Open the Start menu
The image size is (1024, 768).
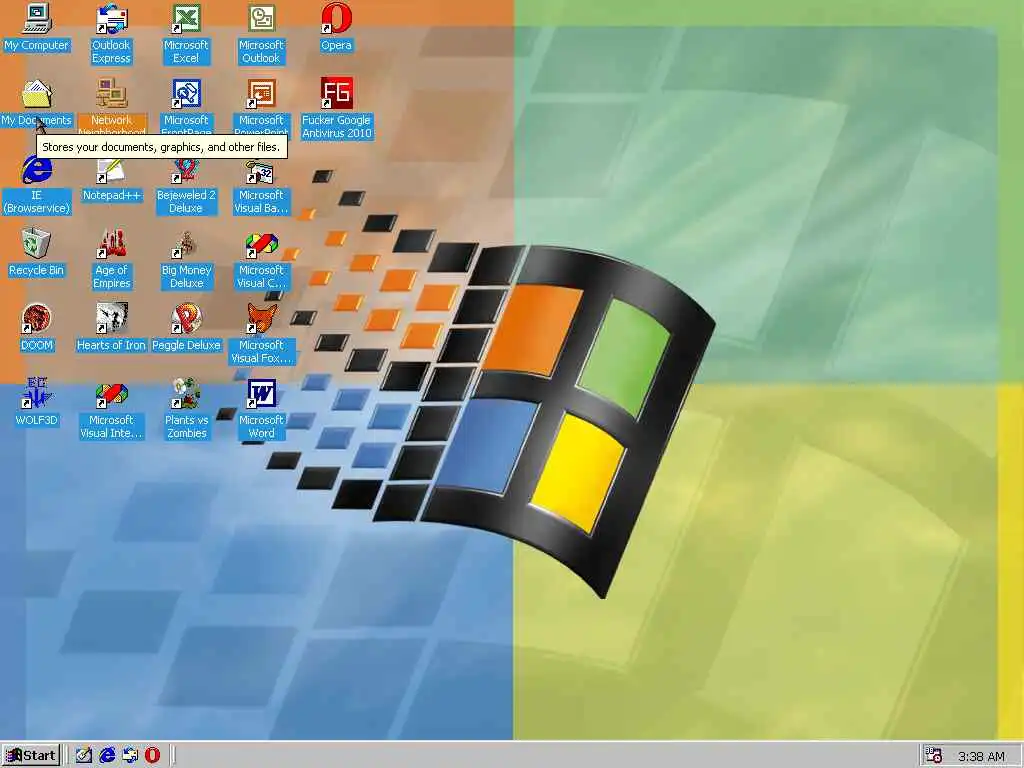click(31, 756)
